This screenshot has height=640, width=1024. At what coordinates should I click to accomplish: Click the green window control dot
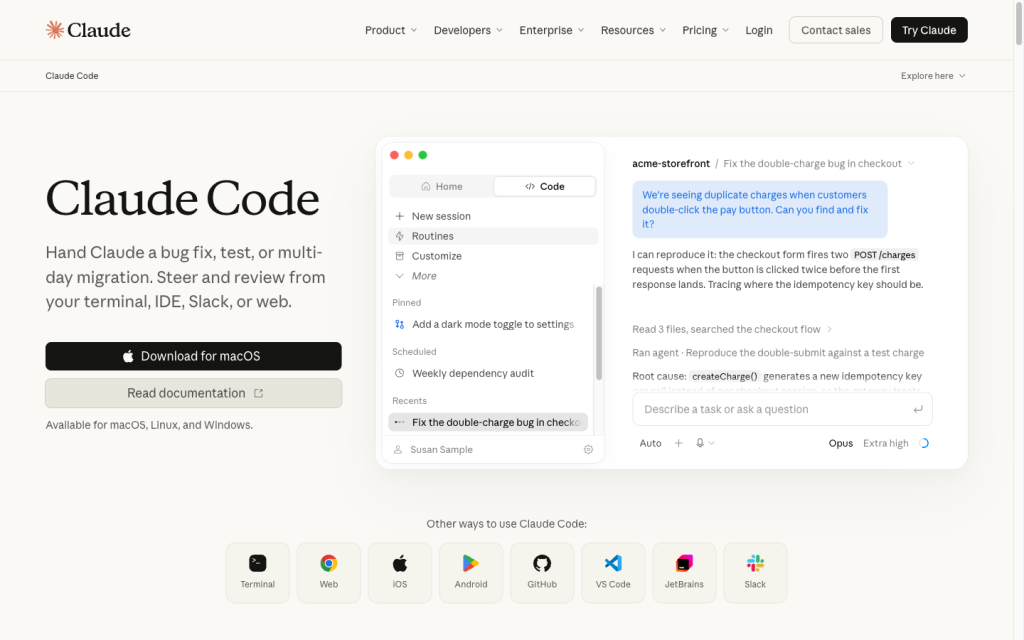(x=423, y=155)
